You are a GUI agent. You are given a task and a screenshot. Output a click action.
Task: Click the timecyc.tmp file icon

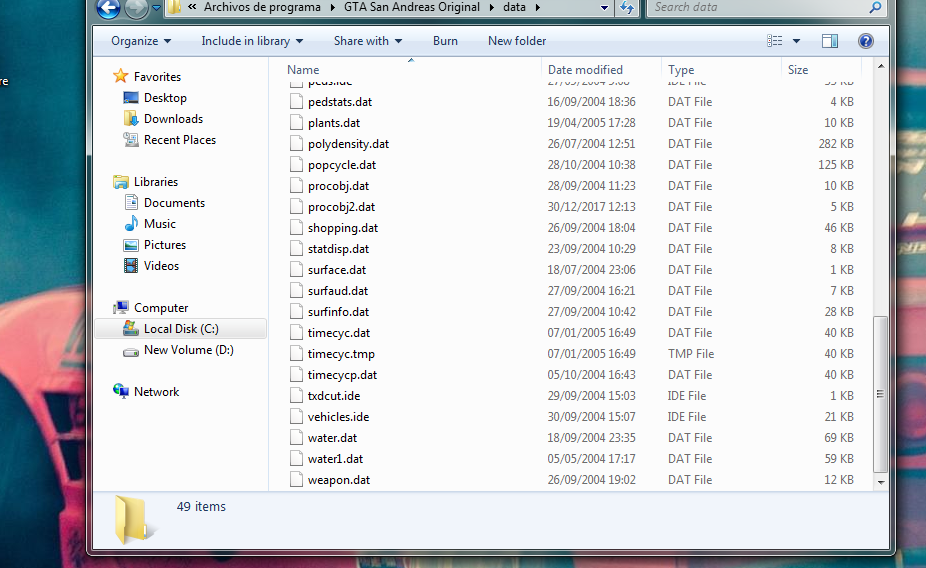pos(296,354)
